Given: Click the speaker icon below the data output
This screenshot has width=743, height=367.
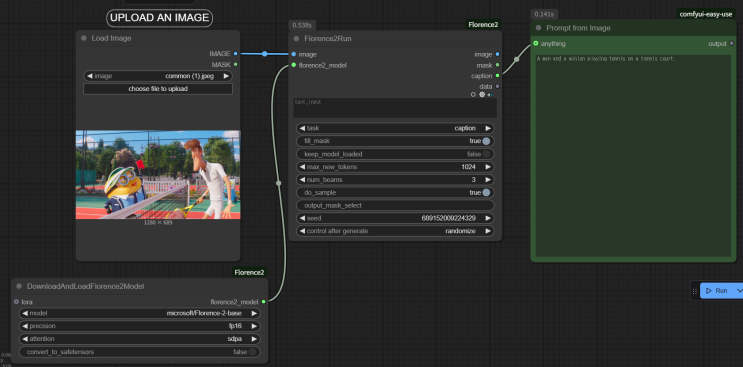Looking at the screenshot, I should coord(490,95).
